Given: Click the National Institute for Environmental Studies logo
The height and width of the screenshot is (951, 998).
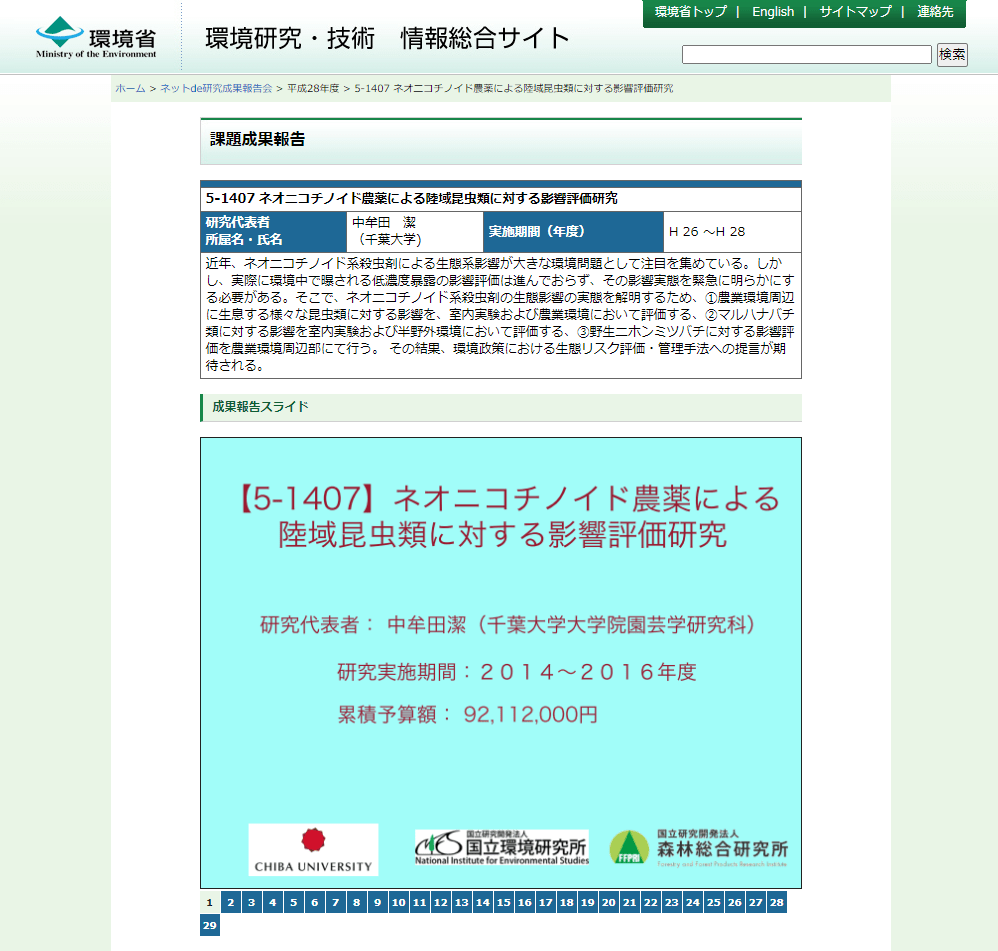Looking at the screenshot, I should (502, 847).
